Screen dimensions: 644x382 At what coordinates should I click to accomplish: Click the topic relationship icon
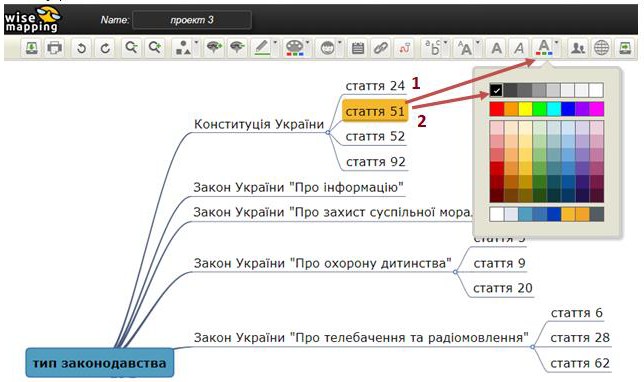[x=405, y=48]
